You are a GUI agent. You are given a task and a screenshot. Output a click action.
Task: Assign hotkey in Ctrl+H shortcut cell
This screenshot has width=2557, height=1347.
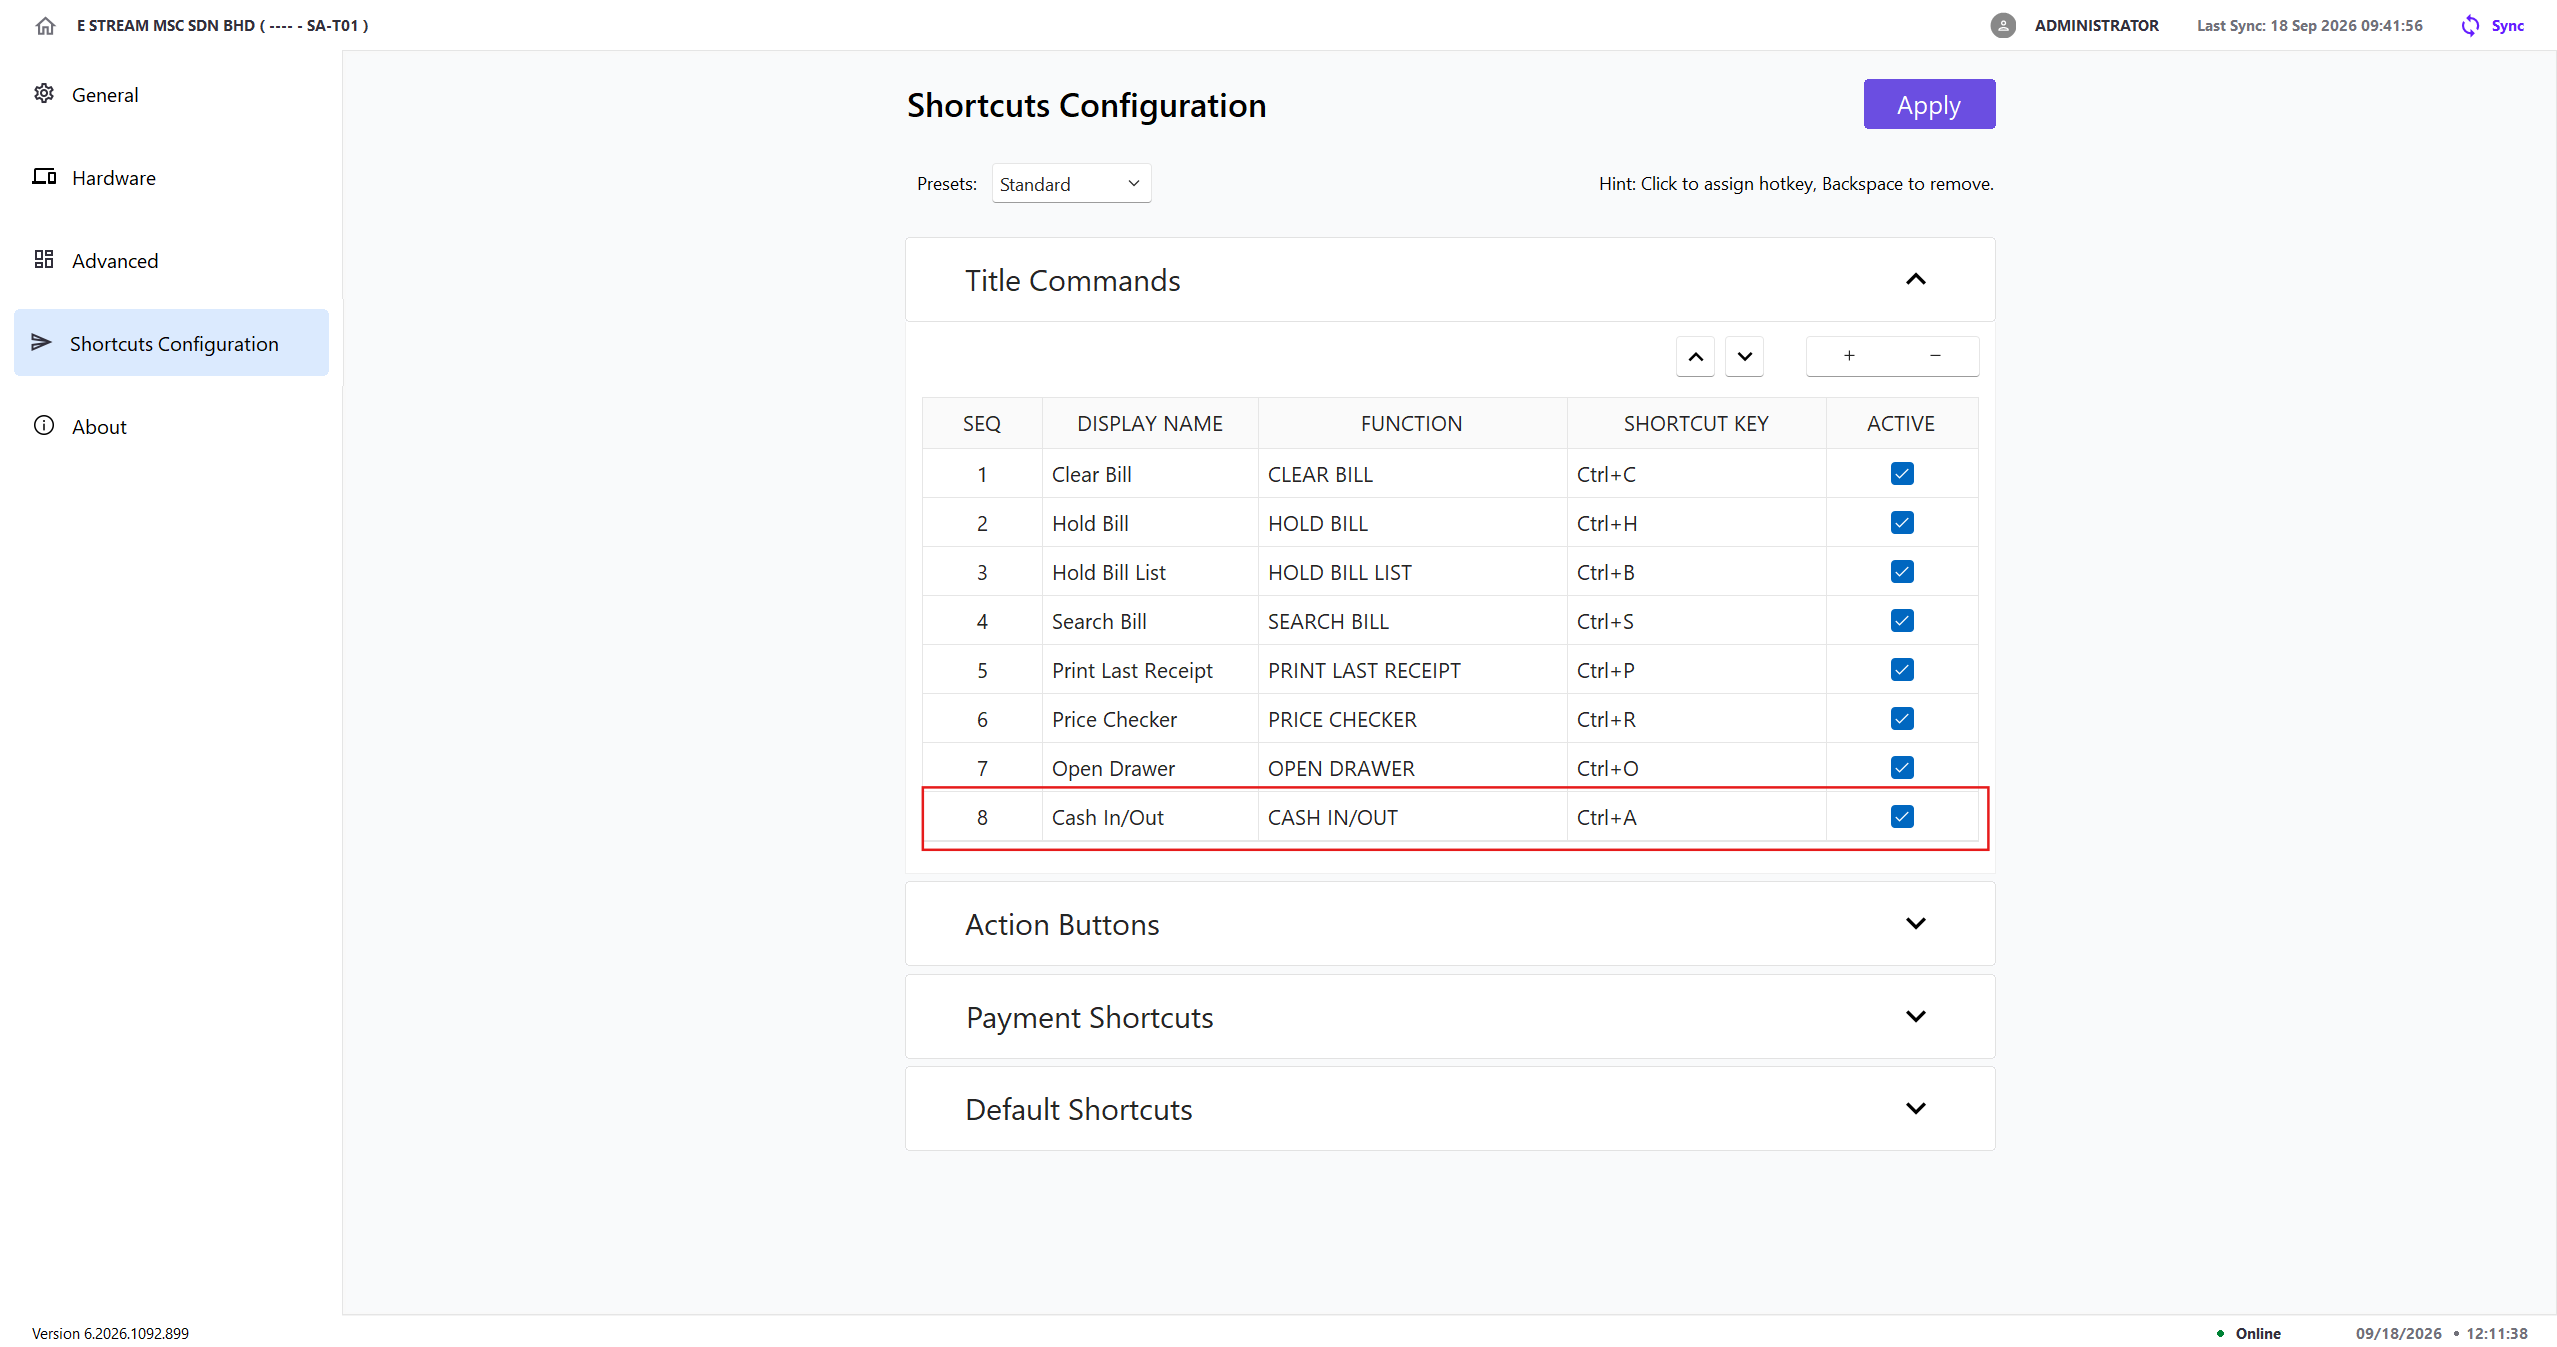pos(1696,523)
